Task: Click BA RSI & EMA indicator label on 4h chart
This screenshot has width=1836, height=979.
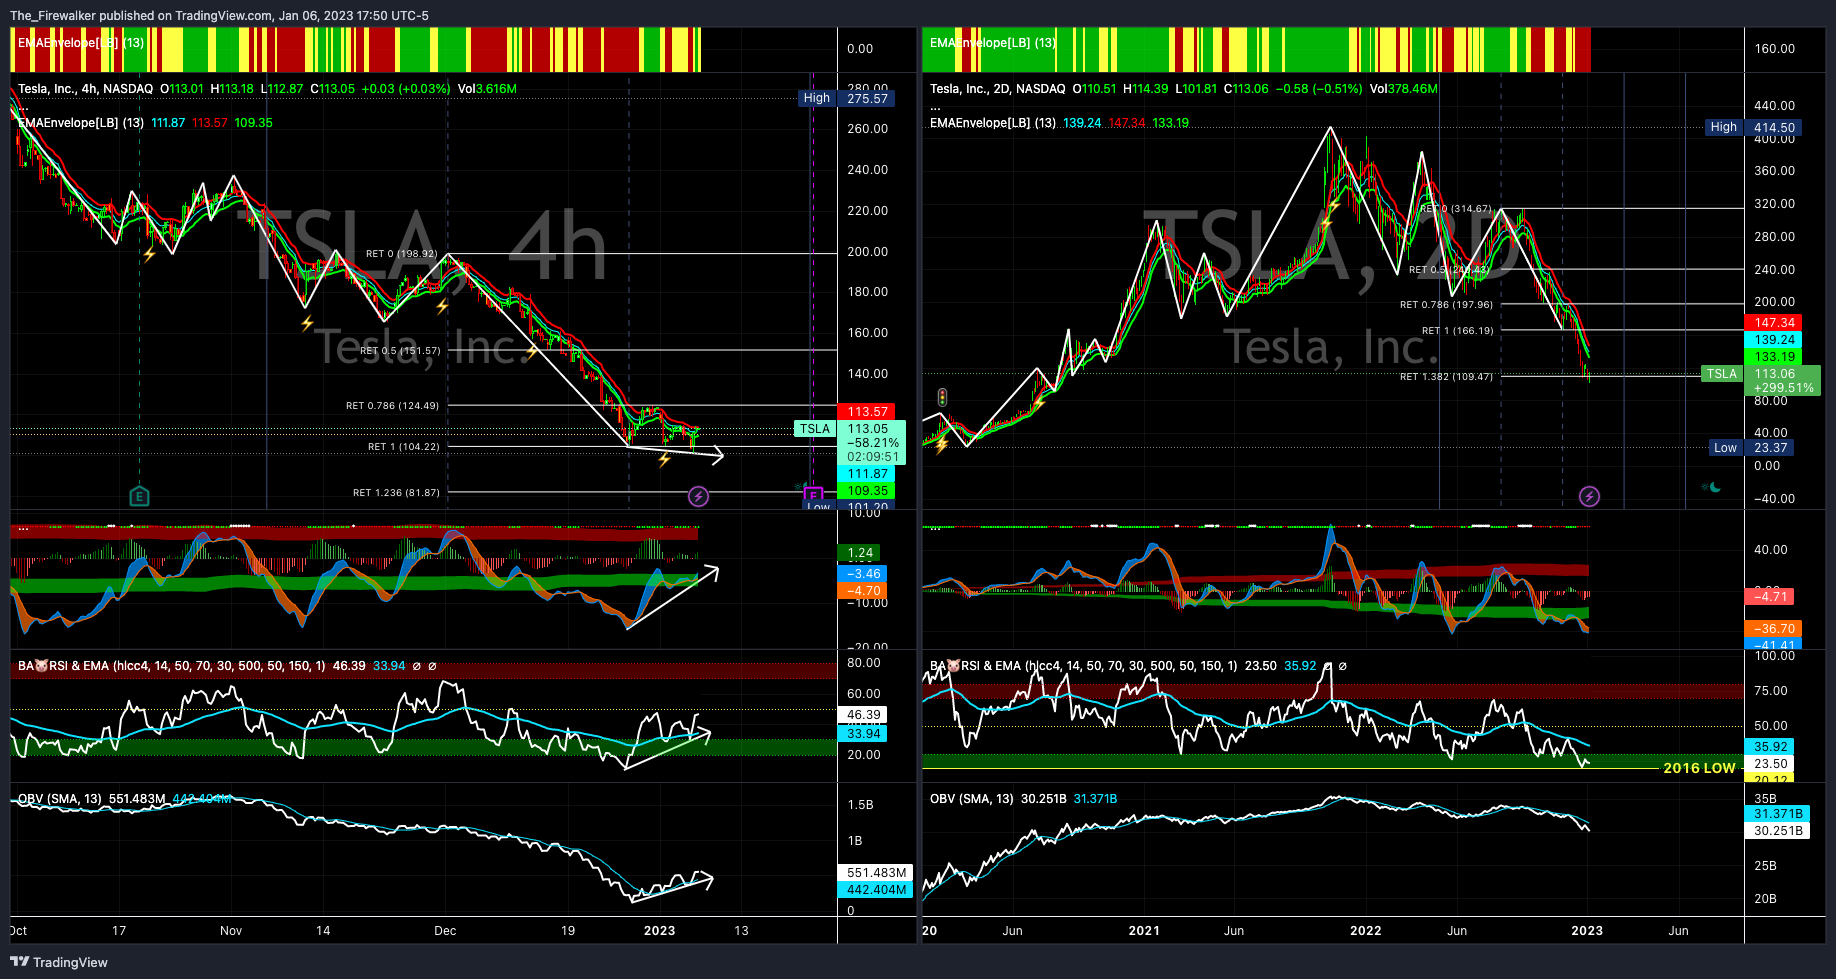Action: point(171,666)
